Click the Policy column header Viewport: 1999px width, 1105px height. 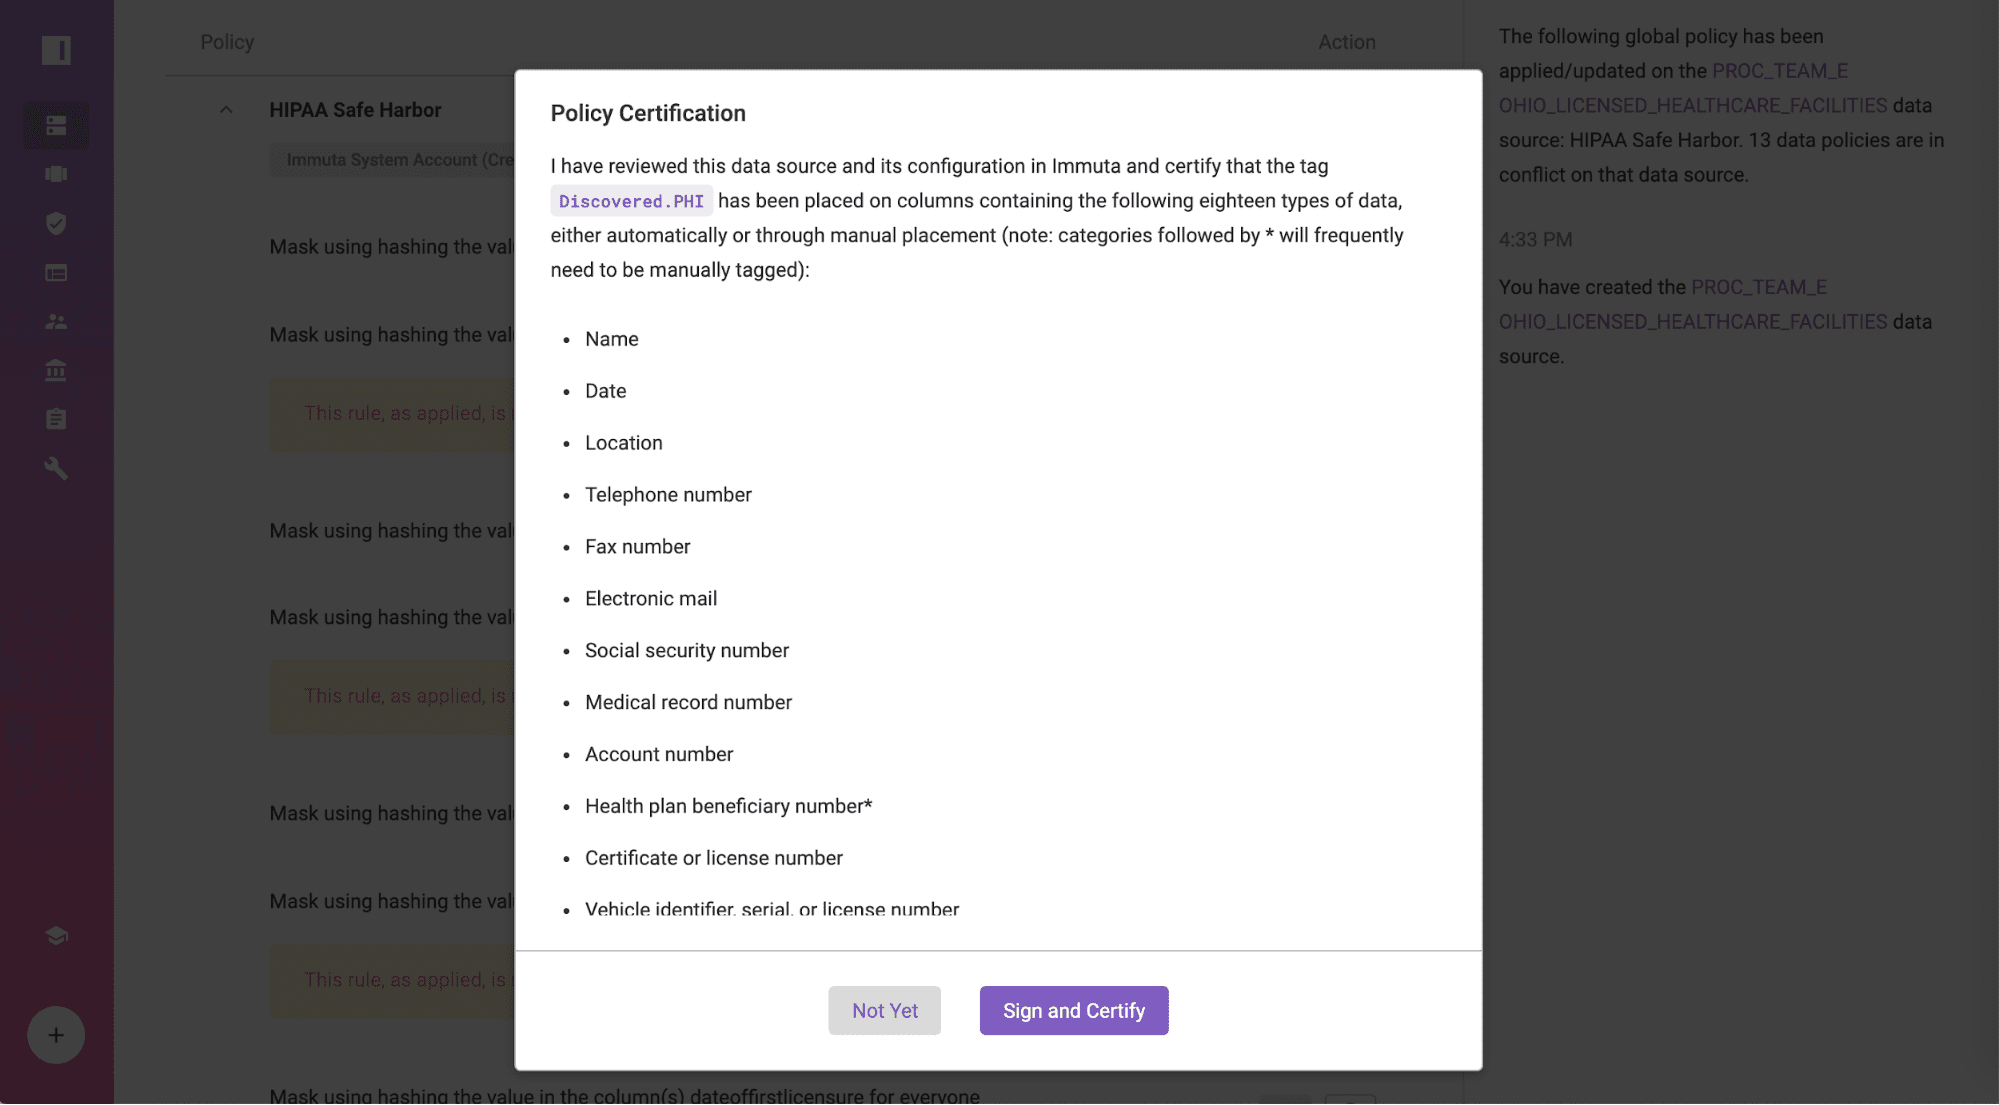(227, 42)
